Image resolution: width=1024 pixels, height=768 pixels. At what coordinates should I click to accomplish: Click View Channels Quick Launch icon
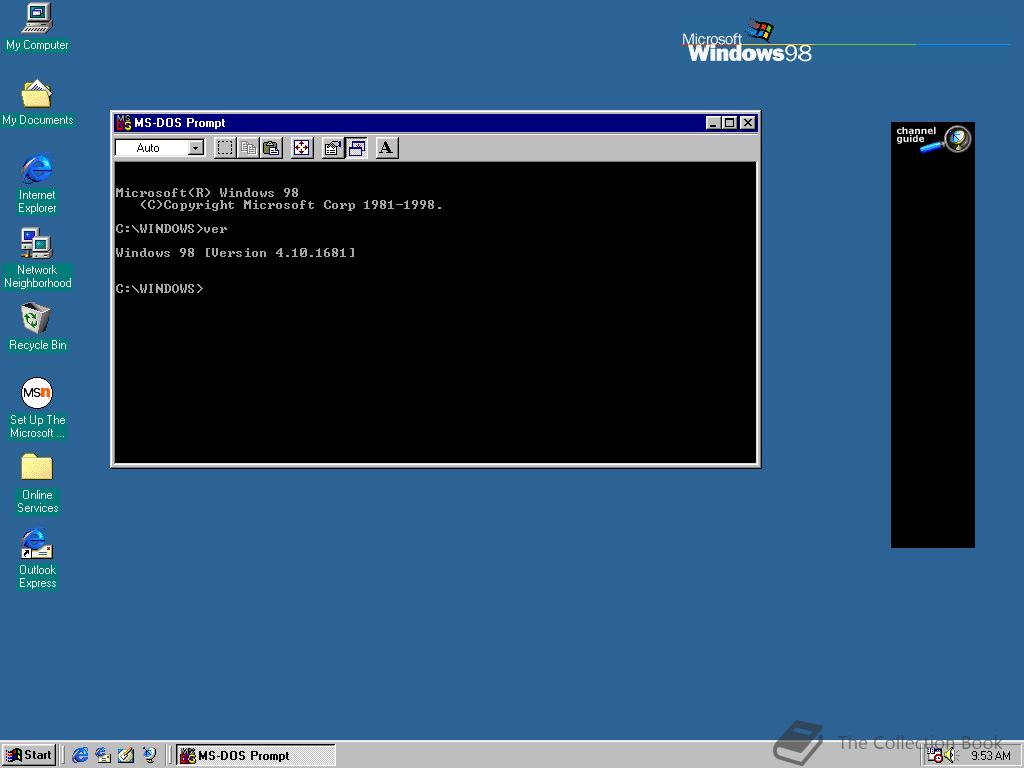(150, 756)
